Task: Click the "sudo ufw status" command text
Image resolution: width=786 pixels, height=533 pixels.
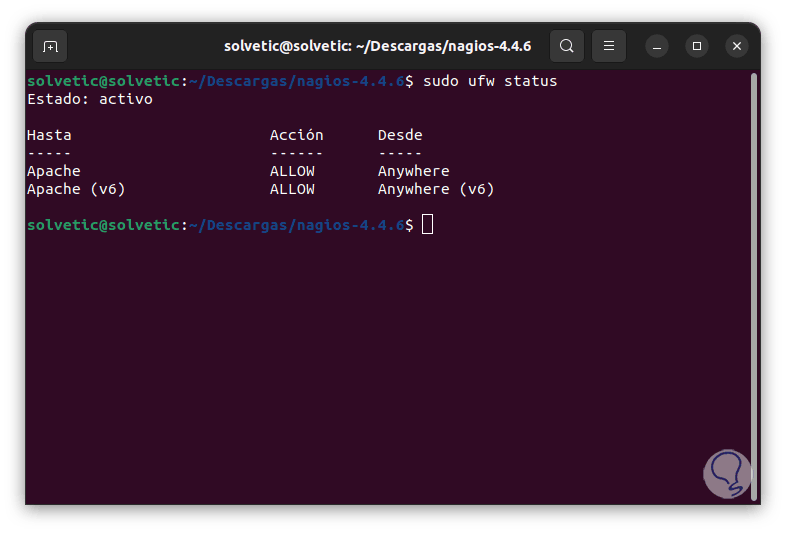Action: 490,81
